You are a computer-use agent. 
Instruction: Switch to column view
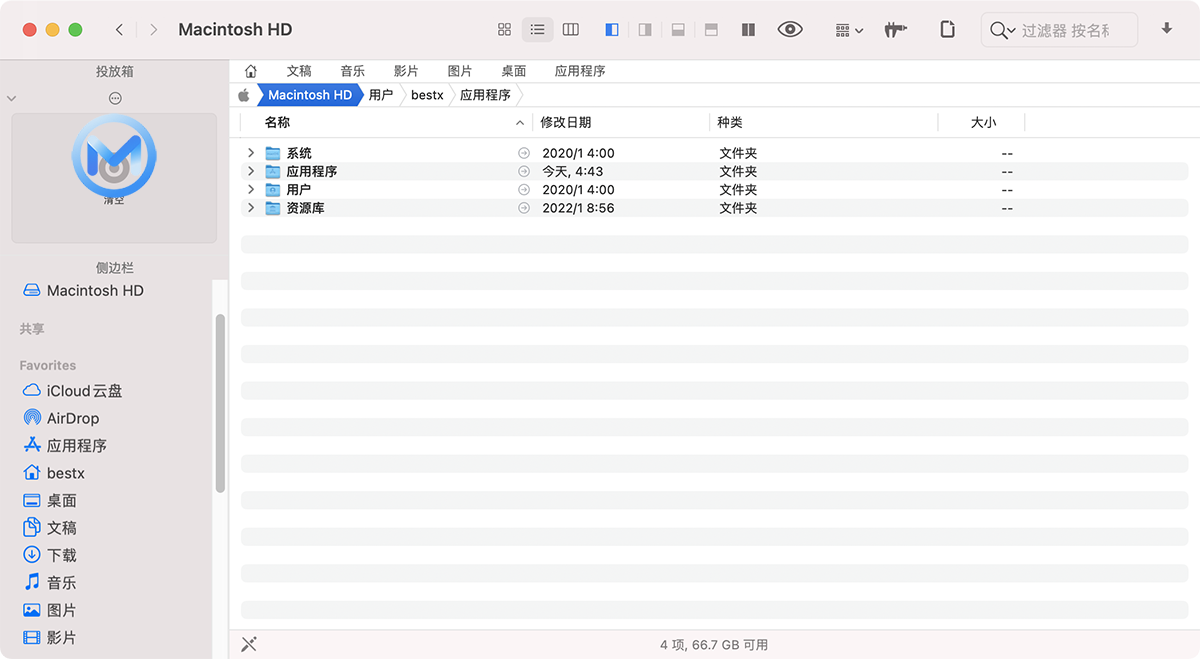(x=570, y=30)
